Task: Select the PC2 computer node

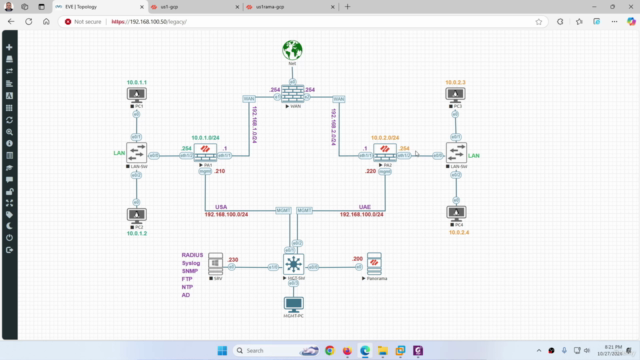Action: pos(136,216)
